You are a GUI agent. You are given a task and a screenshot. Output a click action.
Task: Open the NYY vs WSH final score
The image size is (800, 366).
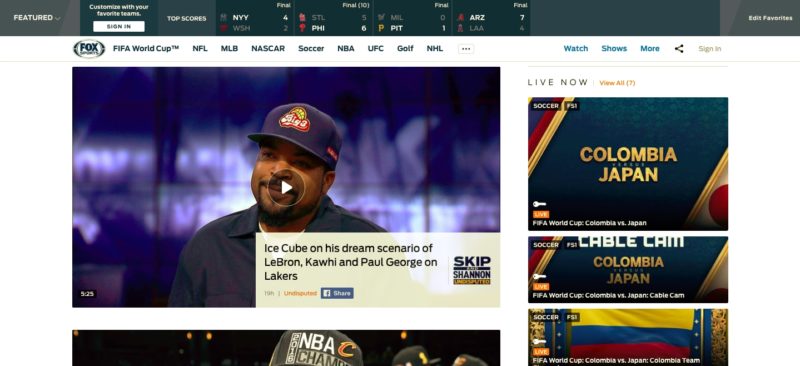[255, 18]
